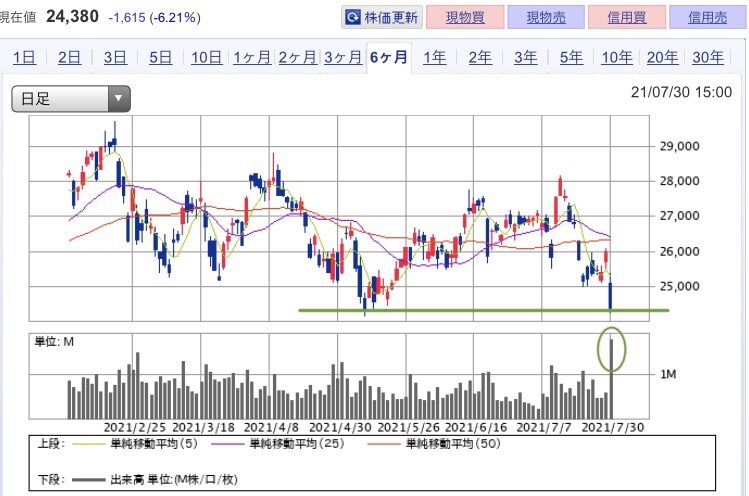The image size is (749, 496).
Task: Click the 信用売 button
Action: (x=707, y=18)
